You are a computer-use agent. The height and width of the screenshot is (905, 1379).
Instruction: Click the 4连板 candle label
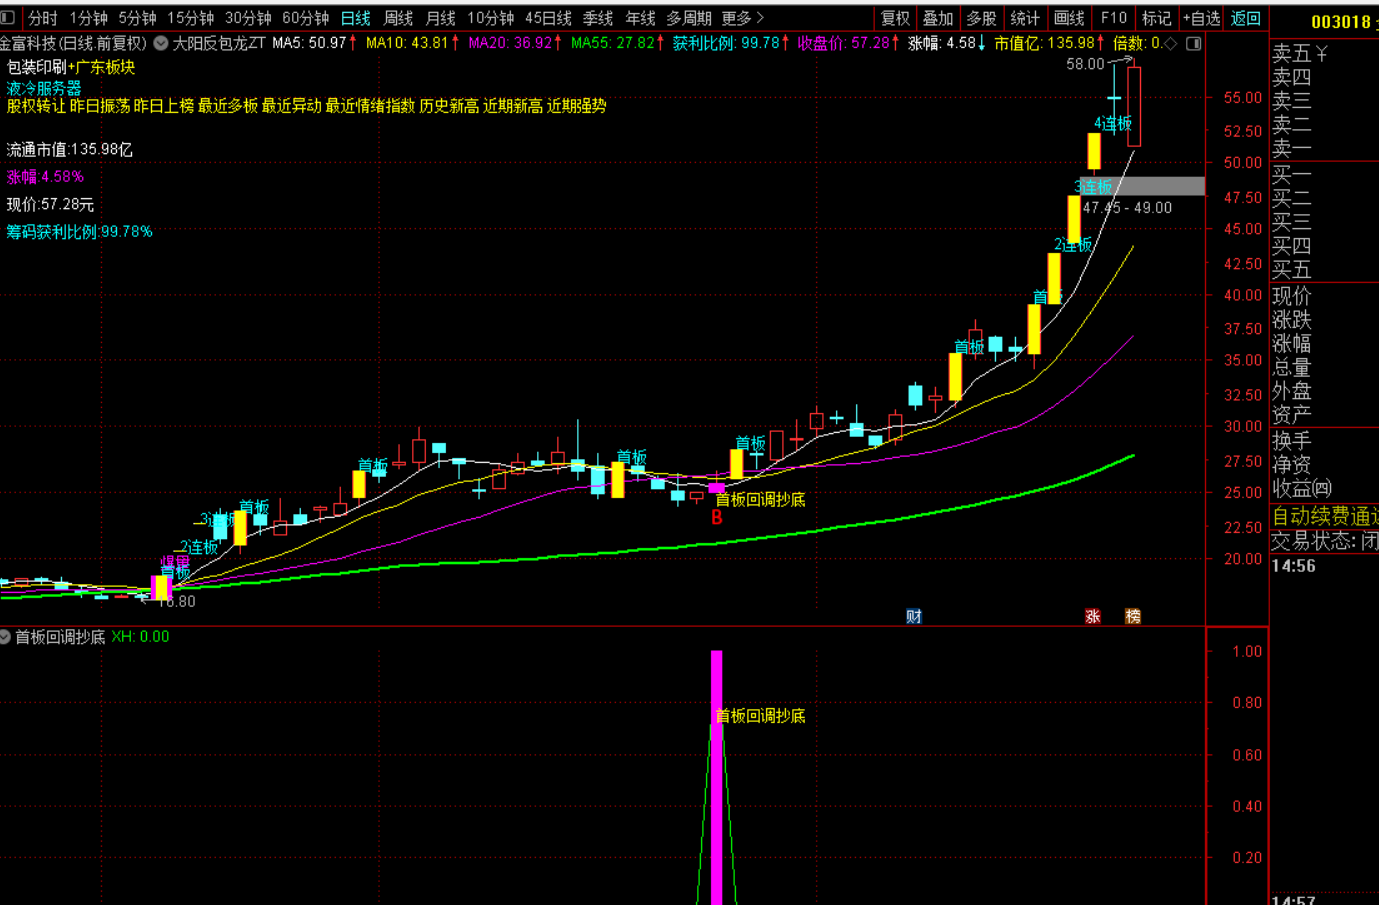point(1113,123)
